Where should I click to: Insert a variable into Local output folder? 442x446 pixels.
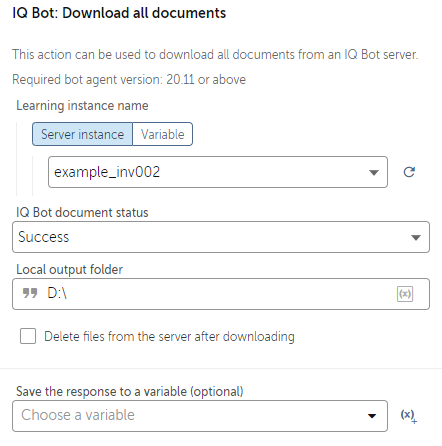(405, 294)
